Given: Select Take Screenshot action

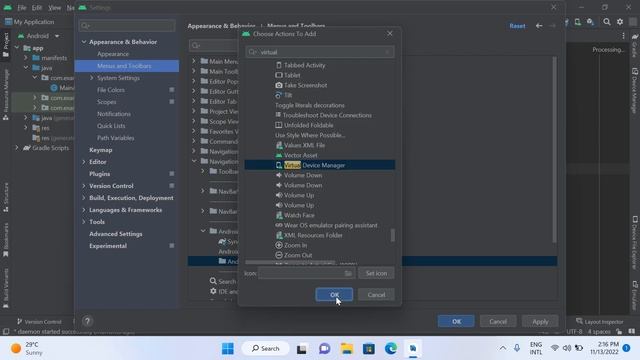Looking at the screenshot, I should [305, 85].
